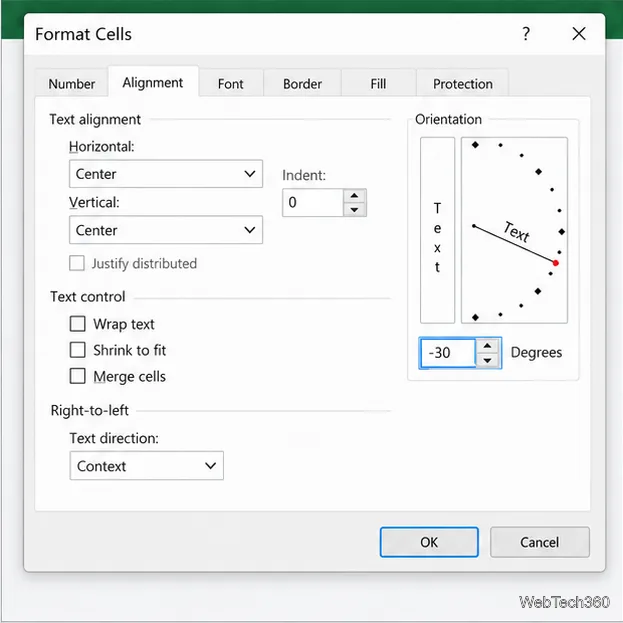623x623 pixels.
Task: Set orientation to bottom -90-degree diamond marker
Action: point(475,317)
